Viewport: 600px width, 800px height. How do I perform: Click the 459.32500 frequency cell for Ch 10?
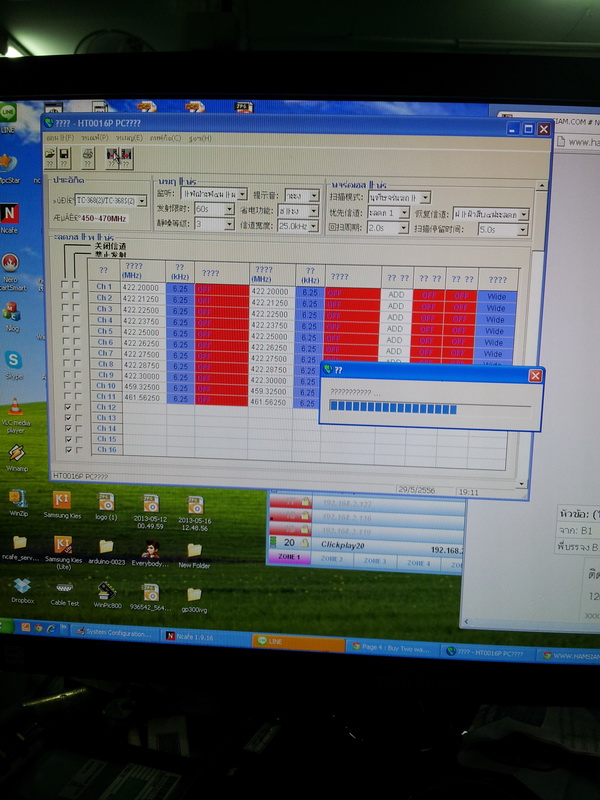142,387
